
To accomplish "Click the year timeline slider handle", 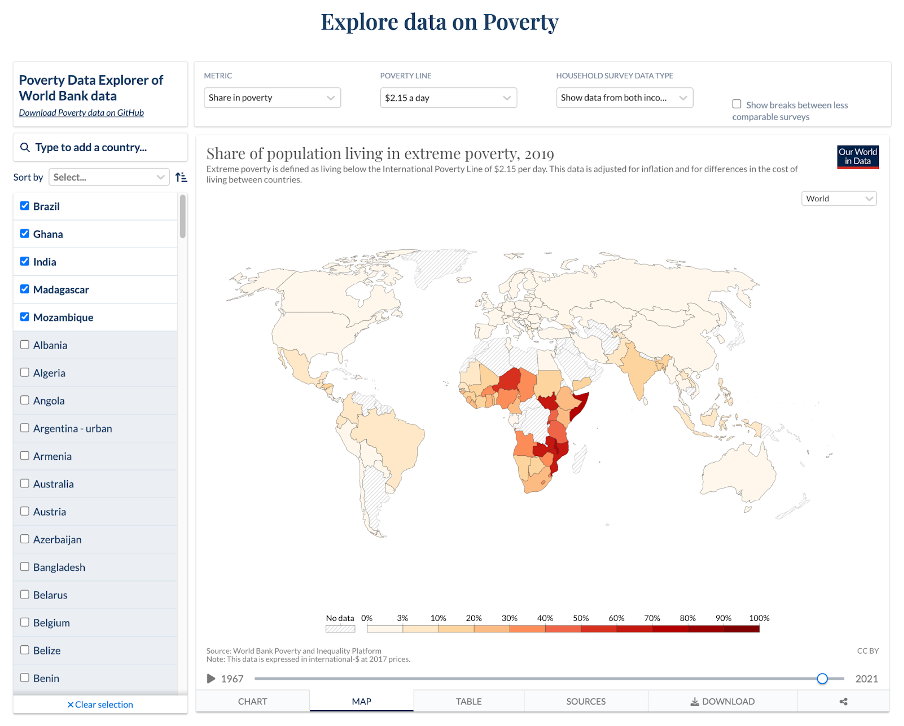I will tap(822, 678).
